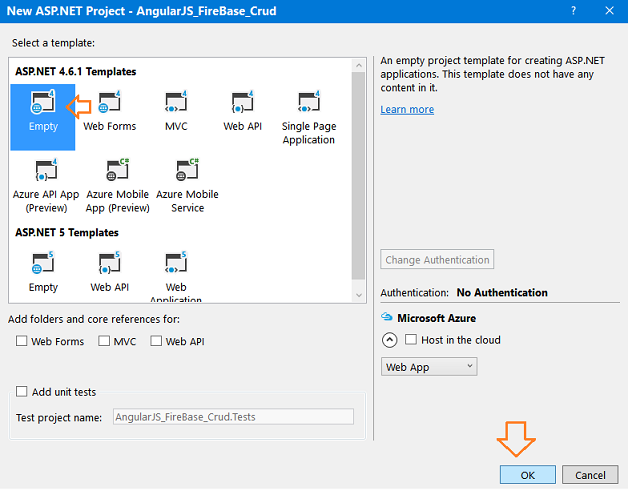This screenshot has width=628, height=503.
Task: Confirm with the OK button
Action: [527, 475]
